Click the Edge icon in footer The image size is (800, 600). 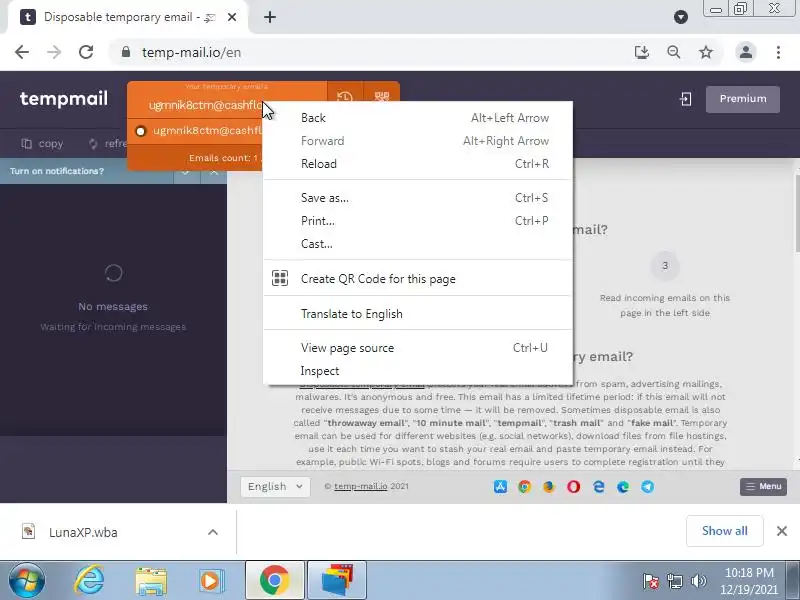[623, 487]
